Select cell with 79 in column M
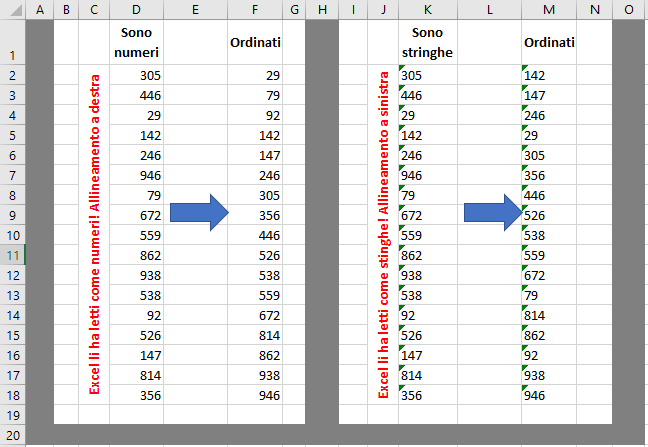The width and height of the screenshot is (648, 447). click(x=549, y=295)
